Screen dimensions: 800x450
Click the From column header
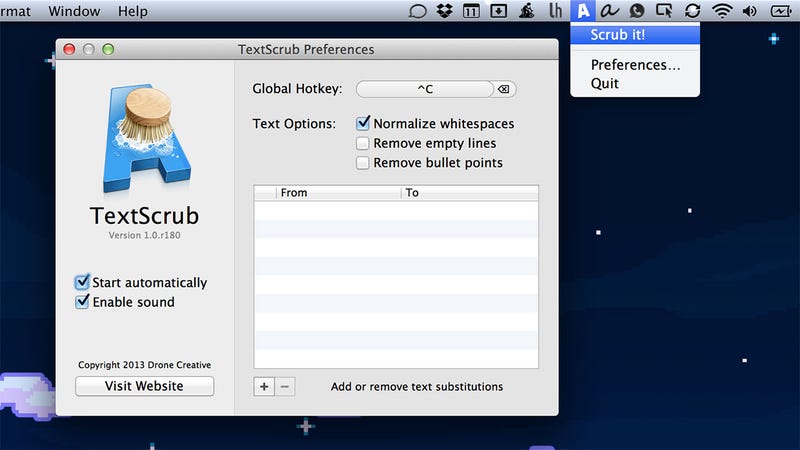(x=338, y=193)
